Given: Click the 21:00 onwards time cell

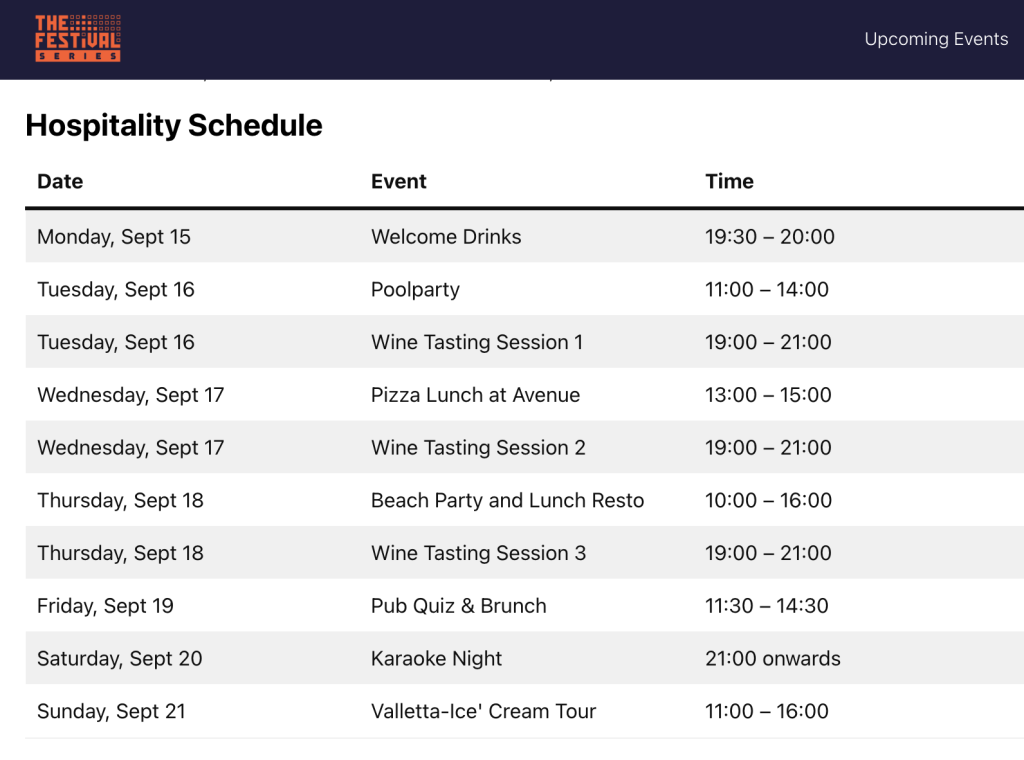Looking at the screenshot, I should 773,658.
